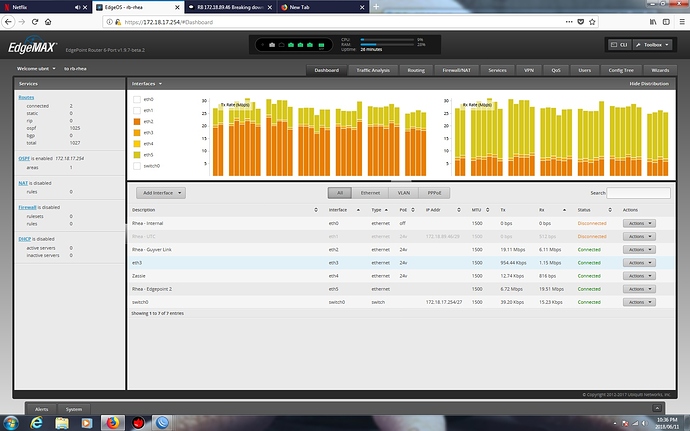690x431 pixels.
Task: Filter interfaces by VLAN button
Action: click(405, 192)
